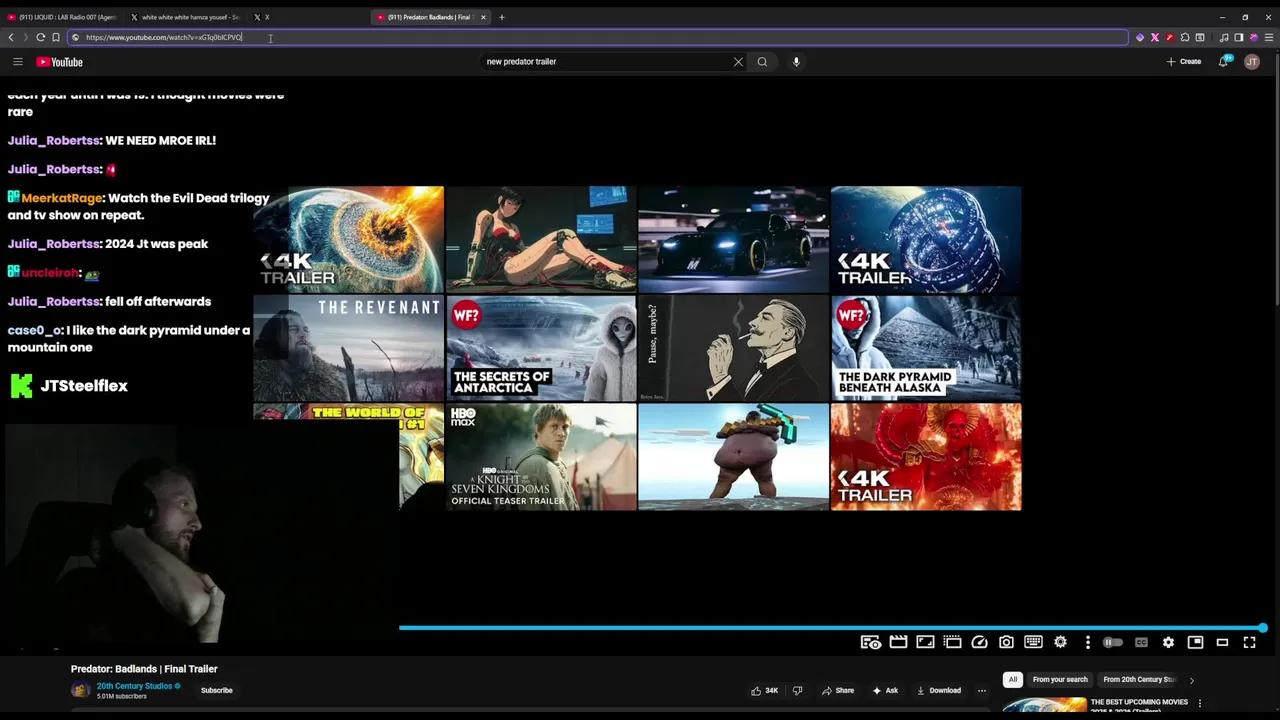Enter fullscreen video mode
The width and height of the screenshot is (1280, 720).
(1249, 642)
